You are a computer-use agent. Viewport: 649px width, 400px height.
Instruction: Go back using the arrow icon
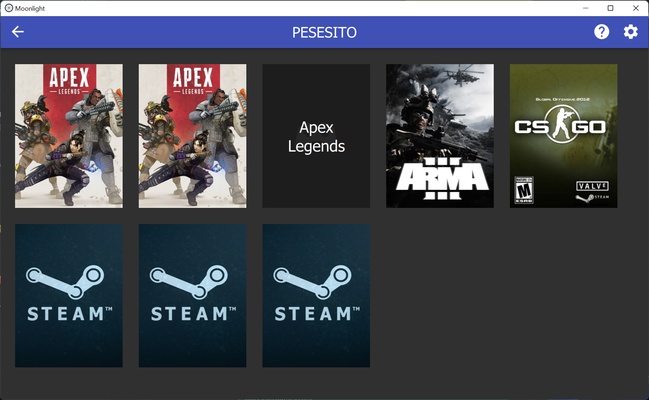click(x=18, y=32)
